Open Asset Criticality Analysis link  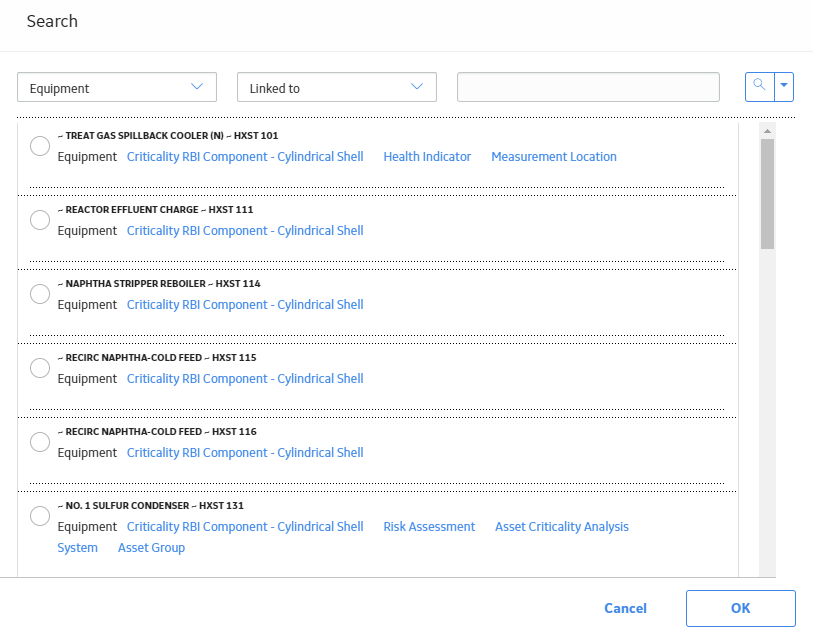tap(562, 526)
